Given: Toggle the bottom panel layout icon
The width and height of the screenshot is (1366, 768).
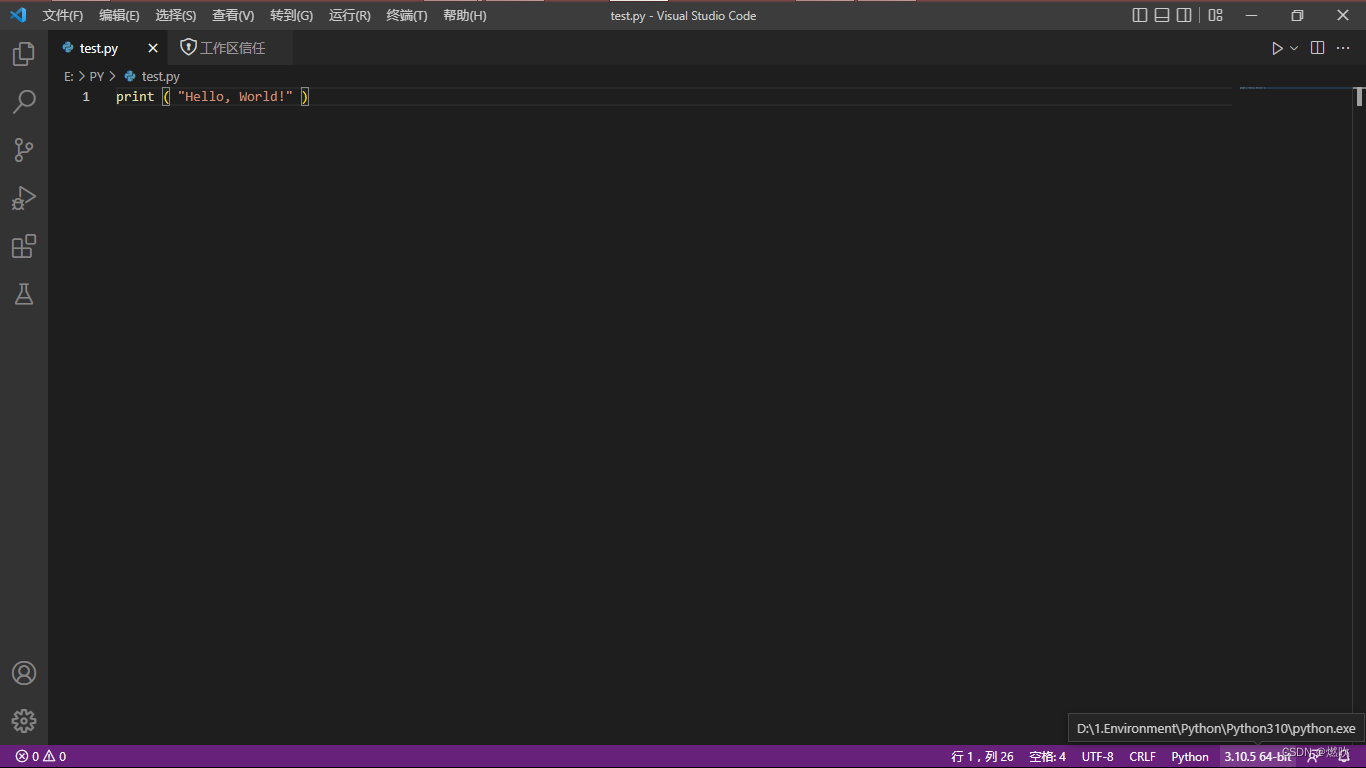Looking at the screenshot, I should click(x=1162, y=15).
